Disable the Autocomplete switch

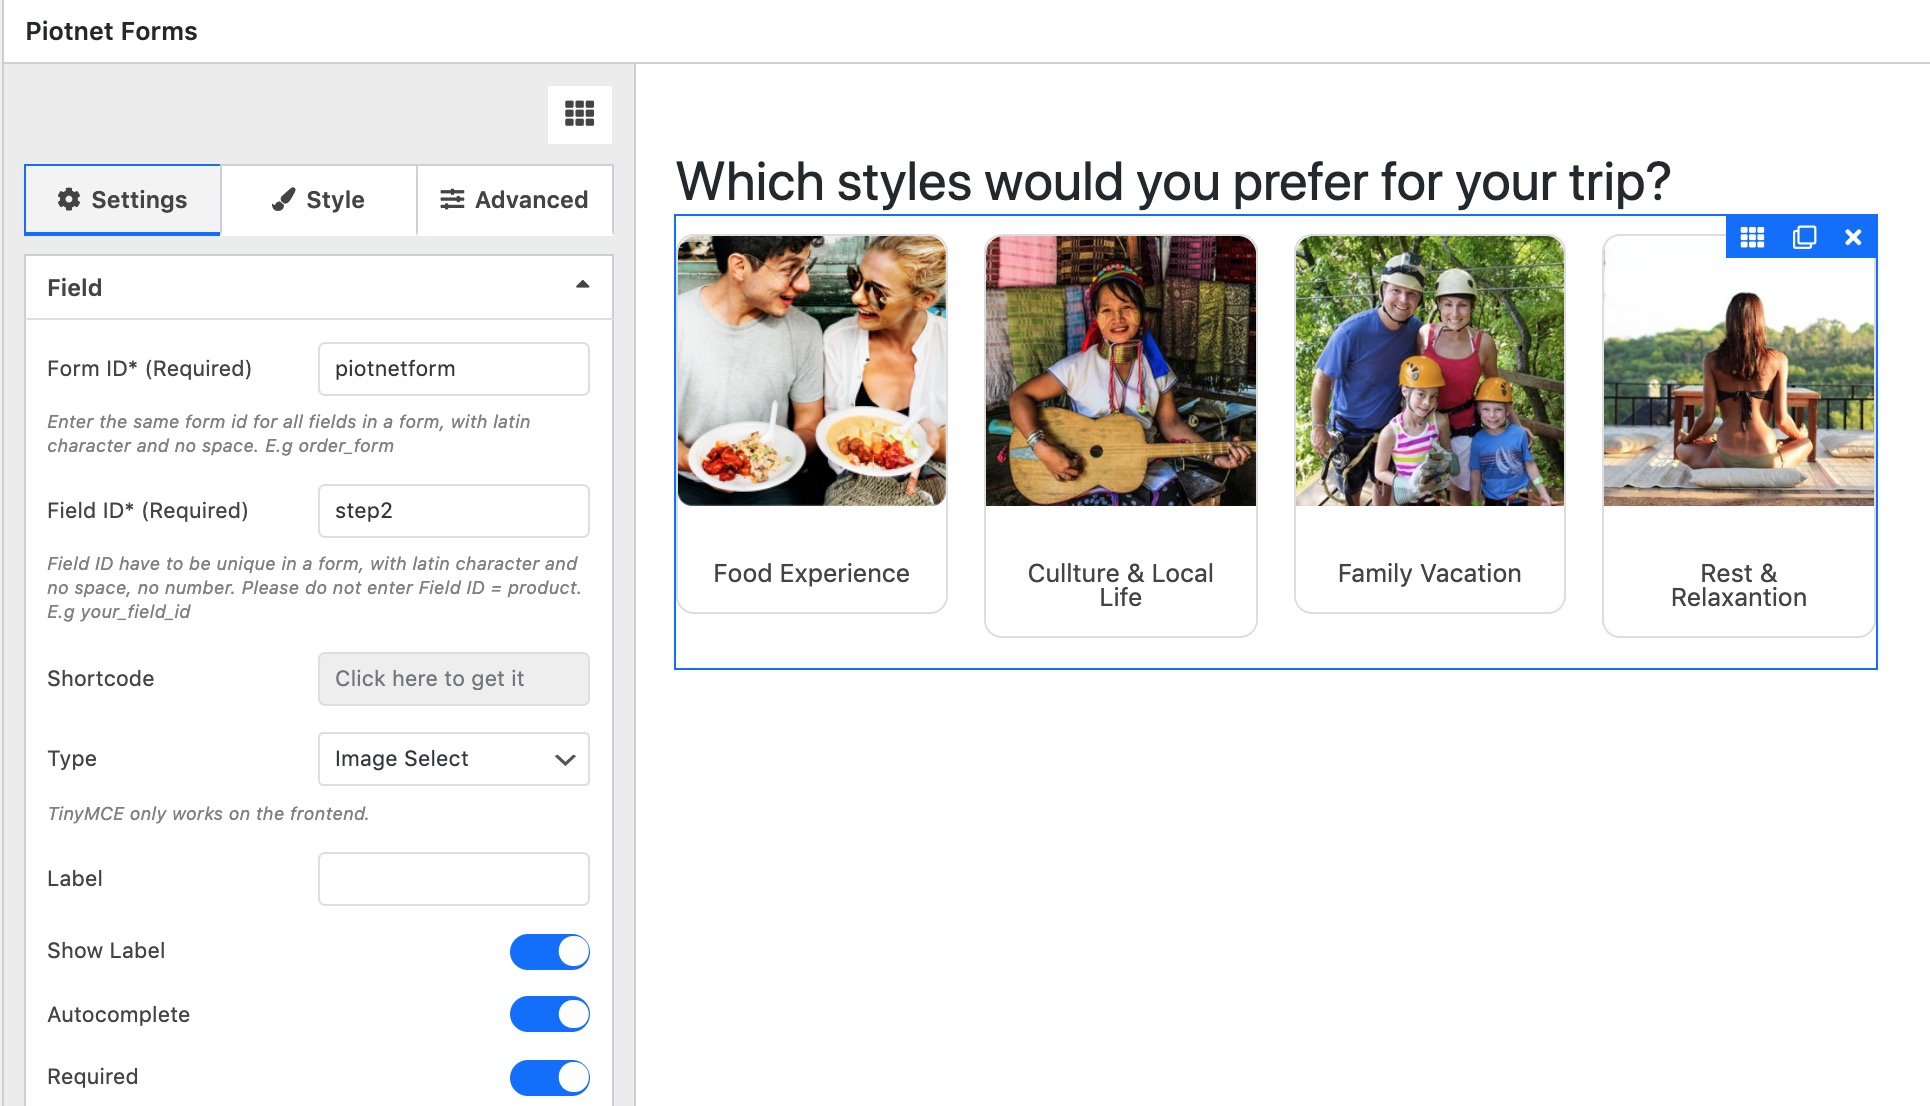[x=549, y=1014]
